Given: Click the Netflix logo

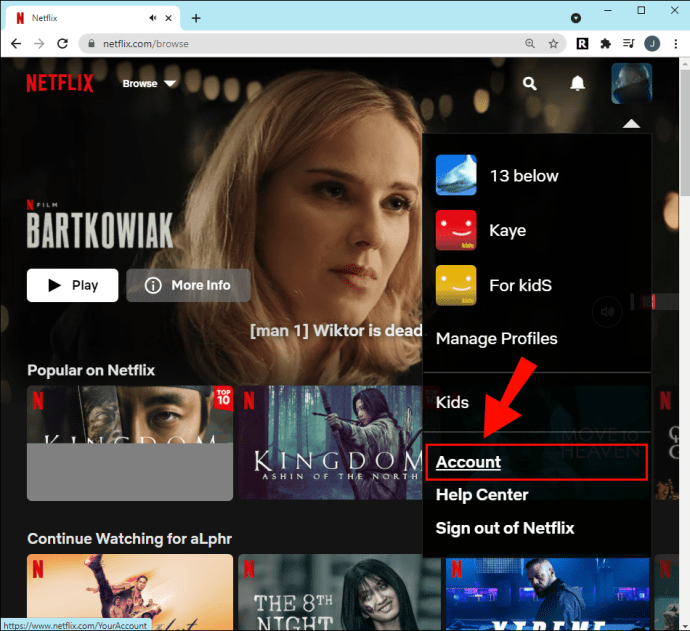Looking at the screenshot, I should point(60,83).
